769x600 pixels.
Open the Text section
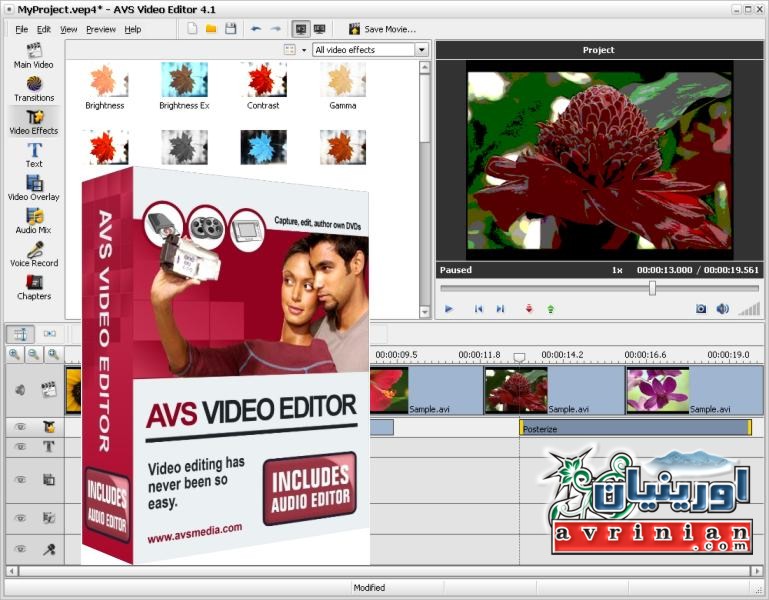33,155
